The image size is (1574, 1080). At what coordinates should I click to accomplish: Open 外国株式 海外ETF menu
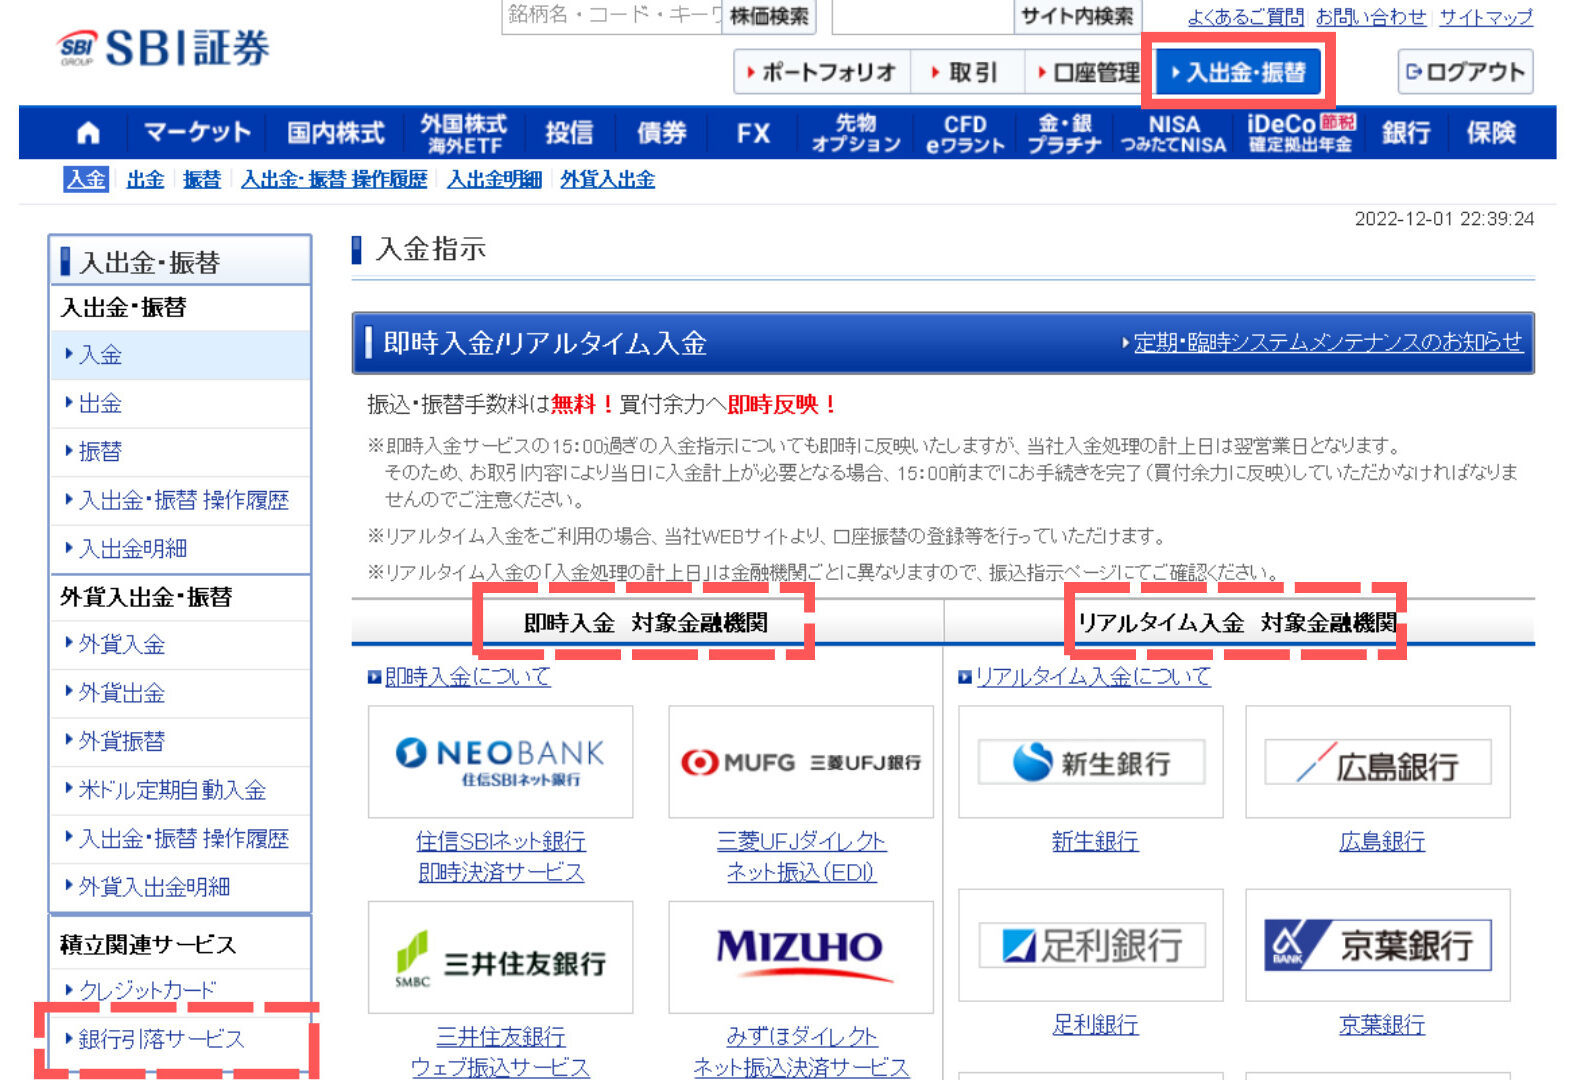(x=463, y=132)
